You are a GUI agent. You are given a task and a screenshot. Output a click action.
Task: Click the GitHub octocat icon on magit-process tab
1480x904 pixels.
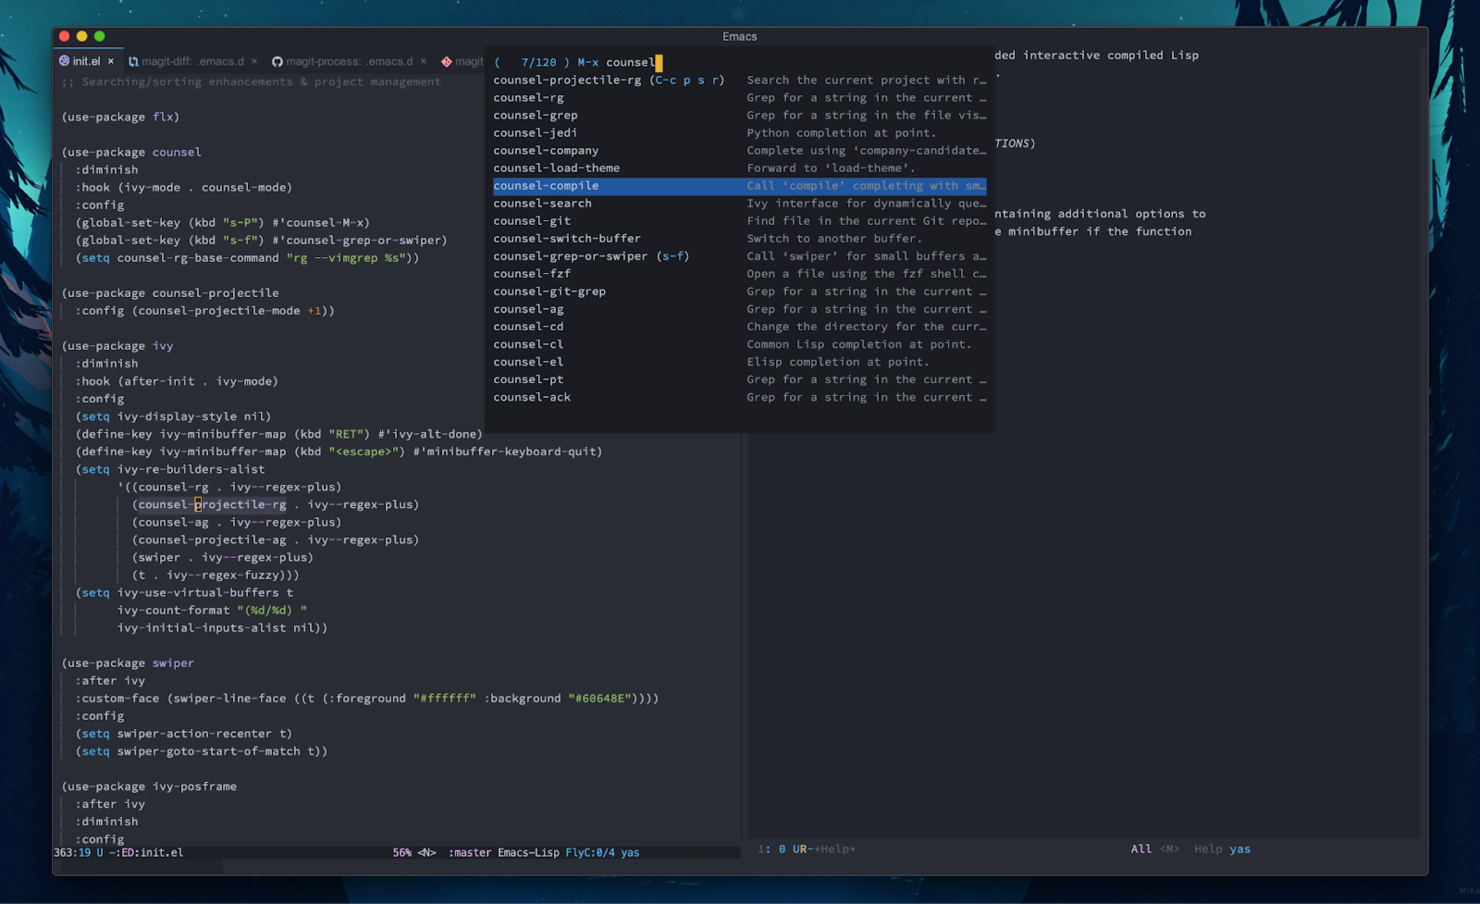click(278, 61)
